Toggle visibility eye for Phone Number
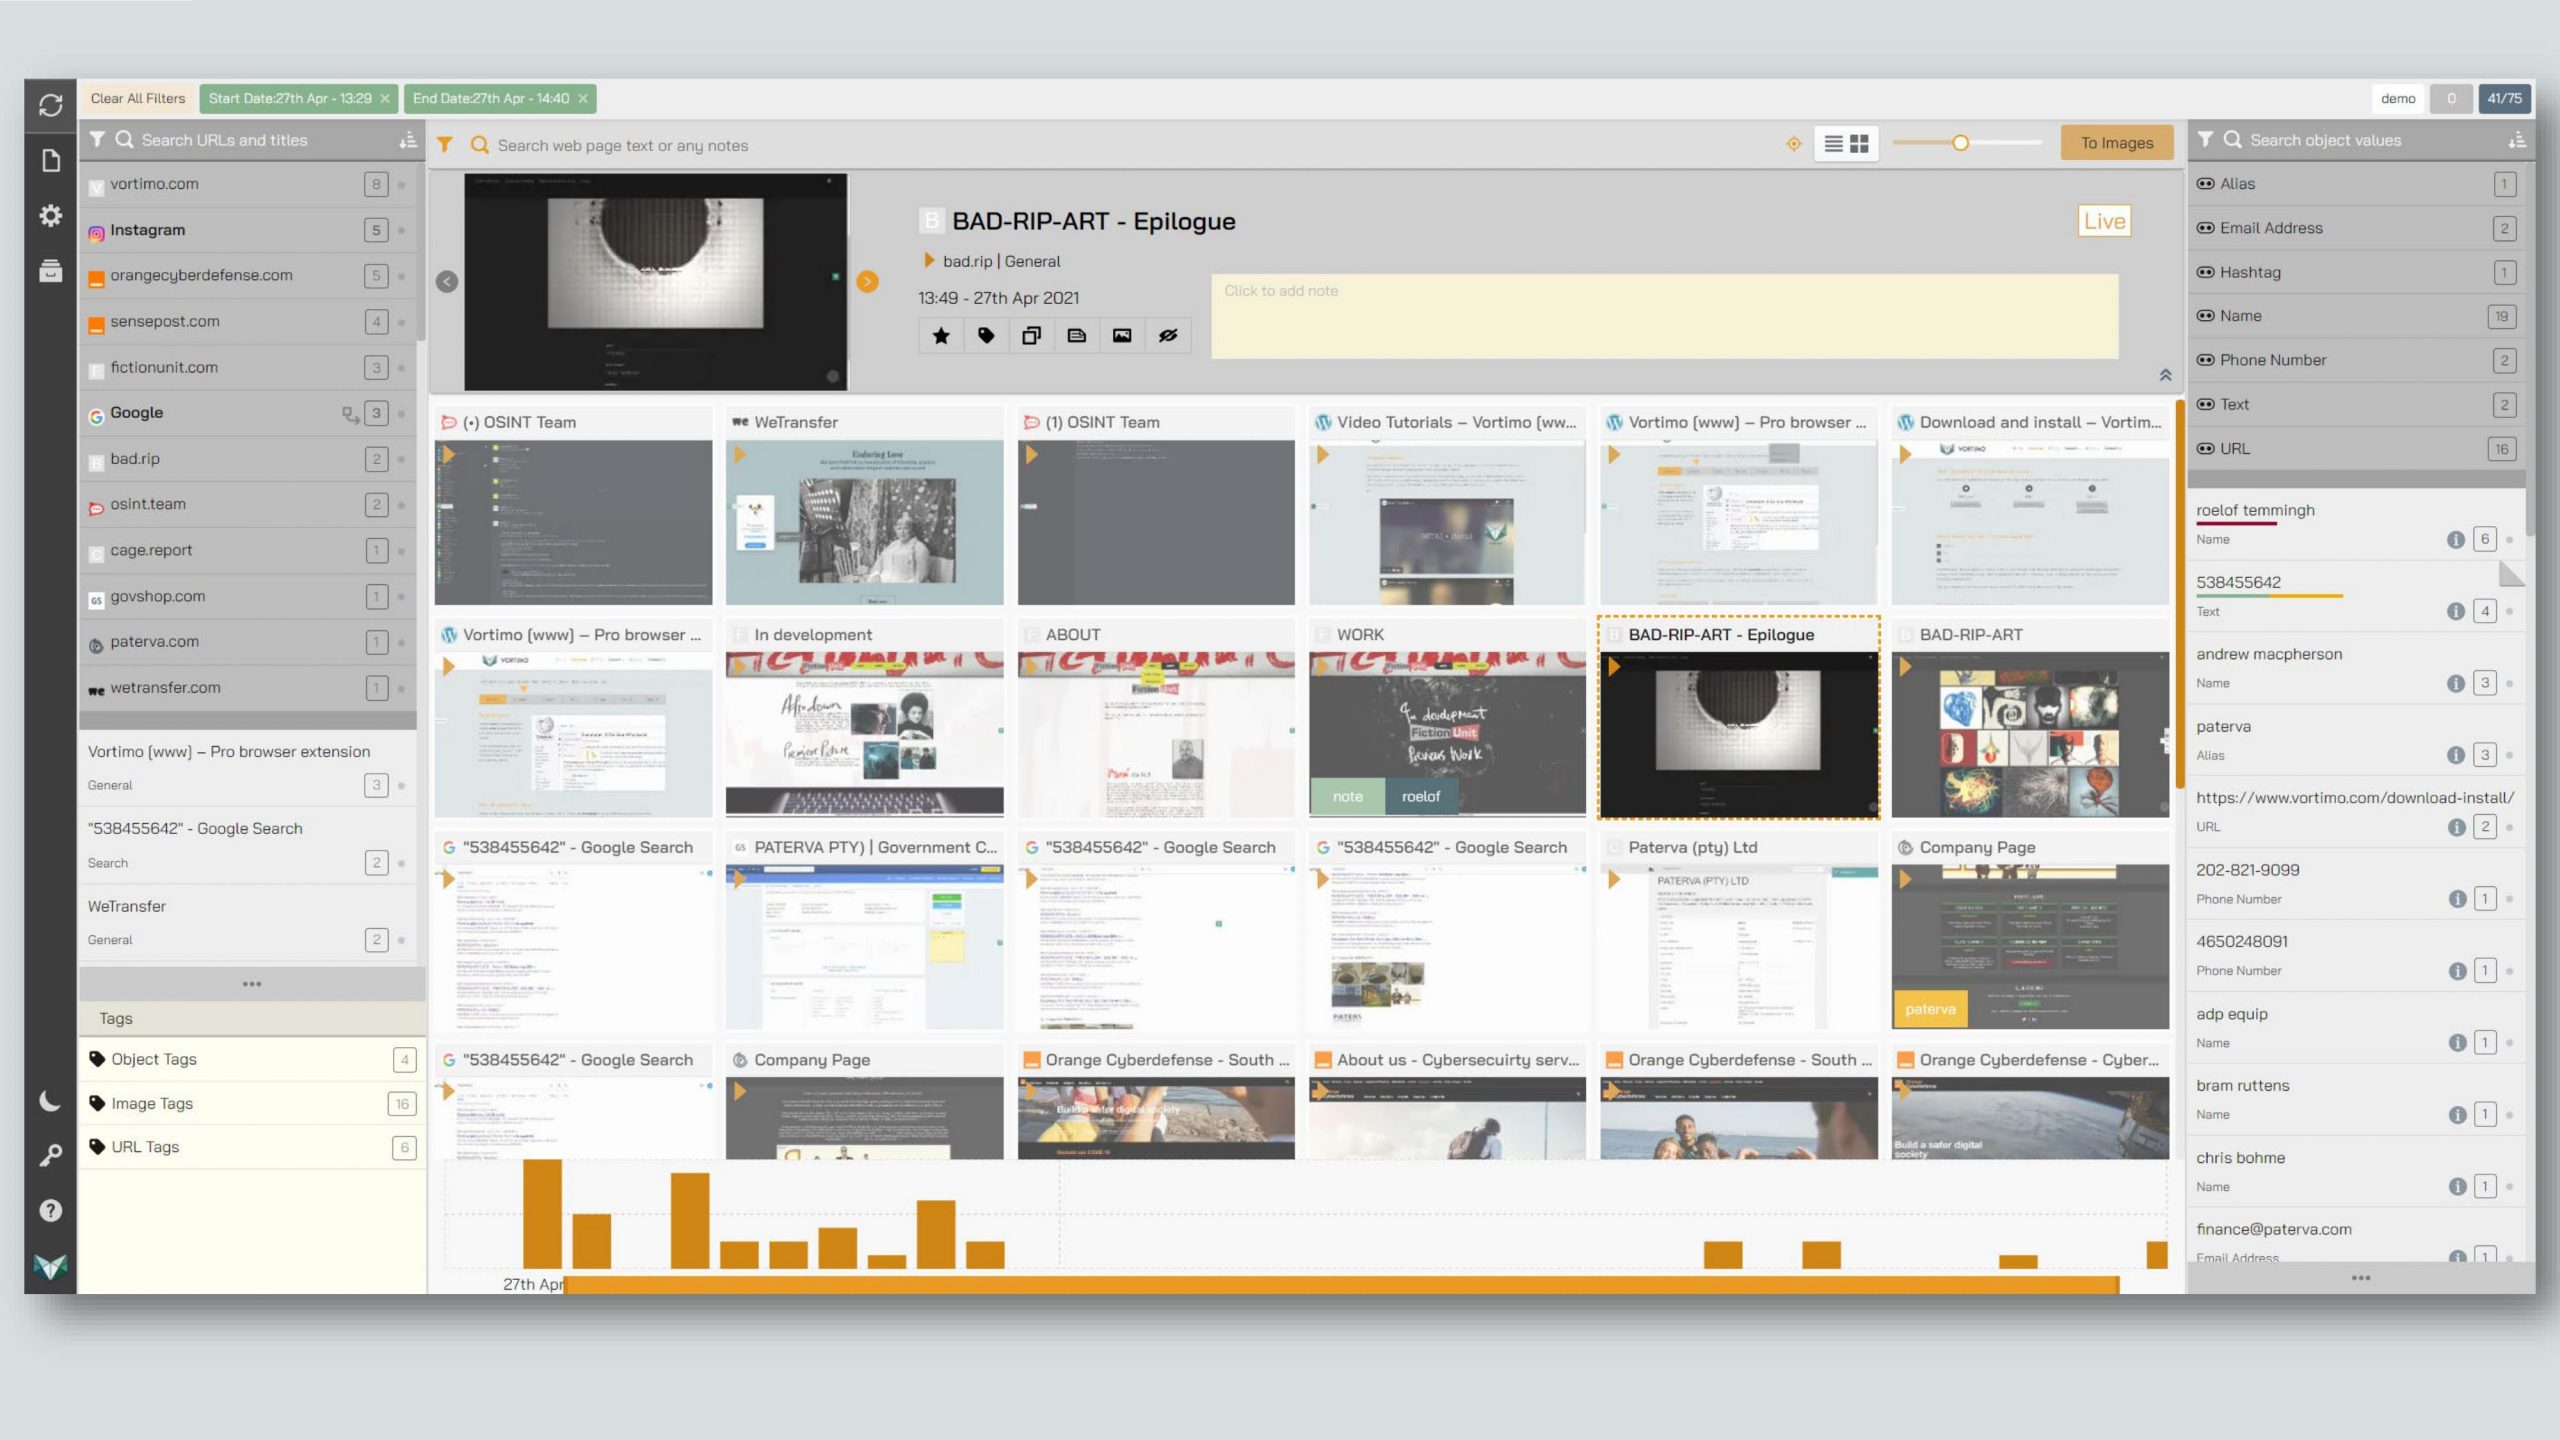The height and width of the screenshot is (1440, 2560). (x=2205, y=360)
